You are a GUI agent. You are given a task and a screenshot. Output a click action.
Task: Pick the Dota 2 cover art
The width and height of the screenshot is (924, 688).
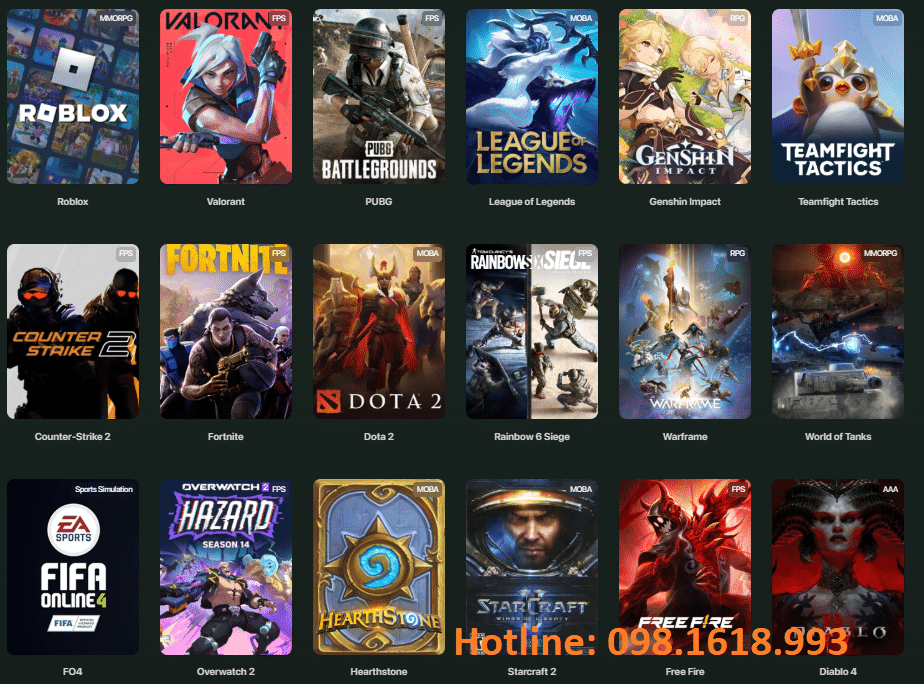point(379,332)
